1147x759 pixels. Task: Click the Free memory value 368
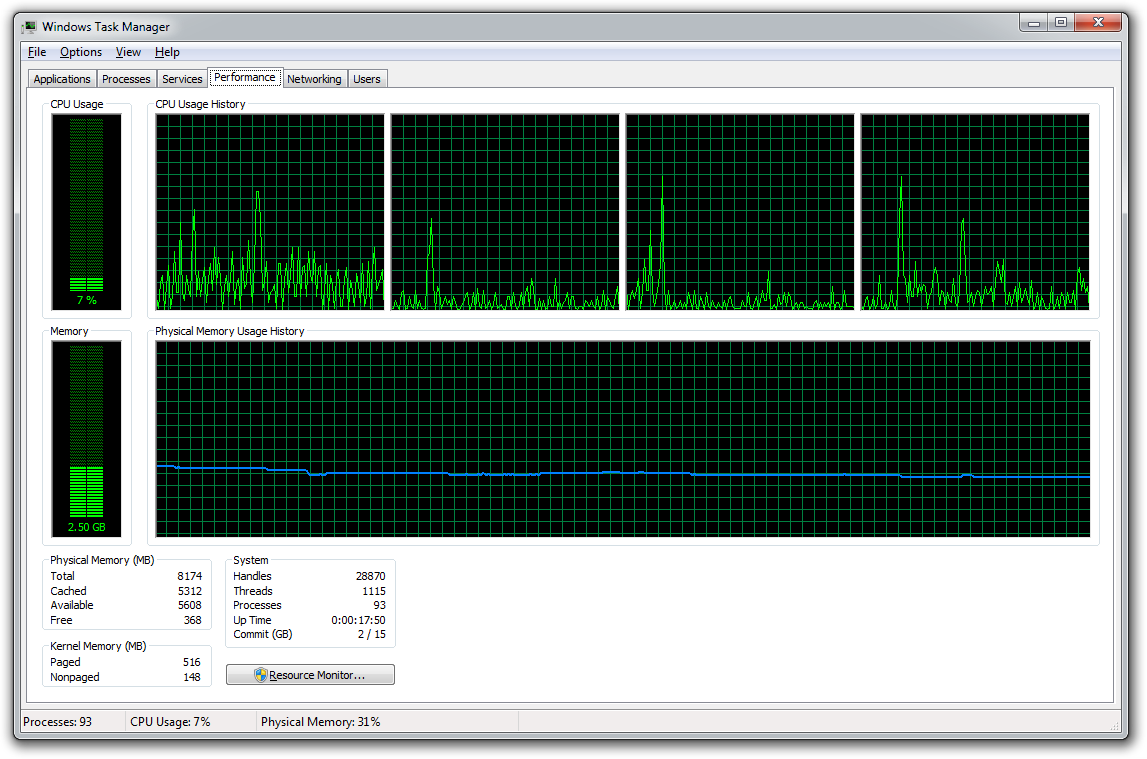click(192, 620)
